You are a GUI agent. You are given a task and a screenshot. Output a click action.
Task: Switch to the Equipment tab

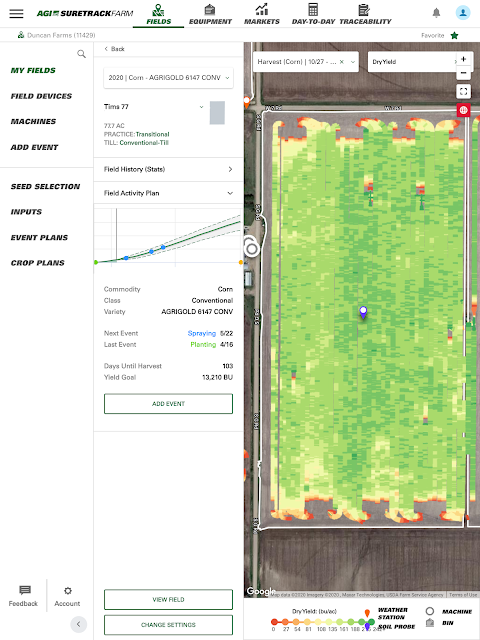click(x=210, y=14)
